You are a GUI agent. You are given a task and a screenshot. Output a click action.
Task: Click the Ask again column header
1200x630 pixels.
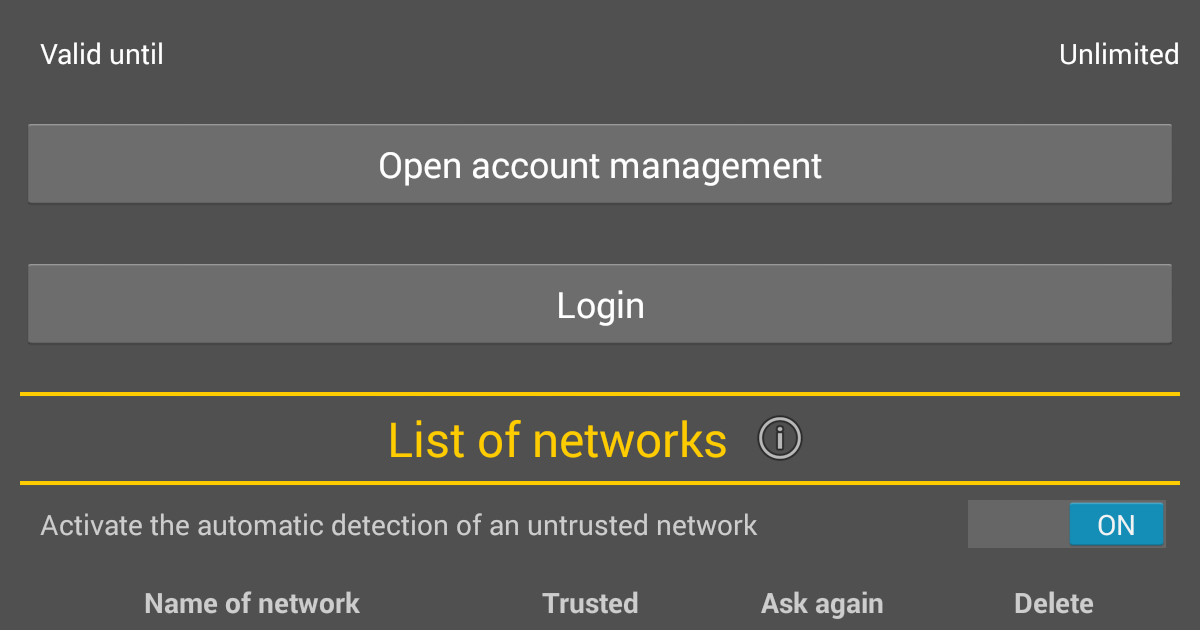822,603
